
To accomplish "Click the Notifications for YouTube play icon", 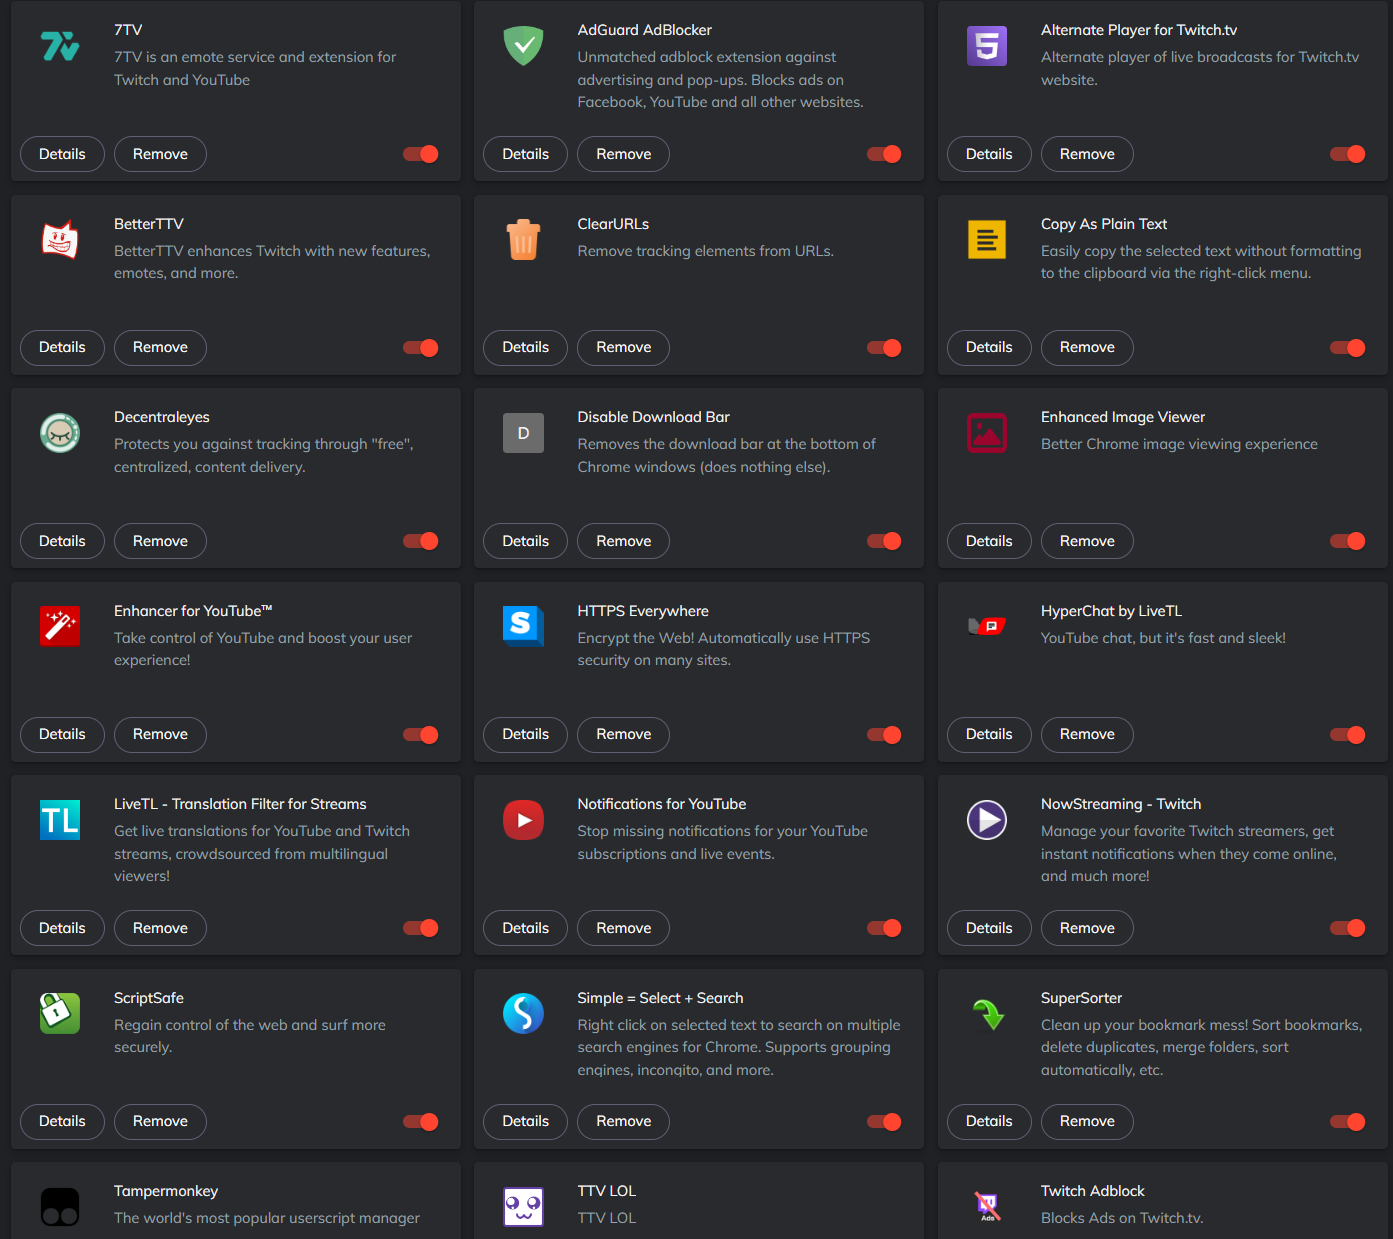I will click(x=523, y=820).
